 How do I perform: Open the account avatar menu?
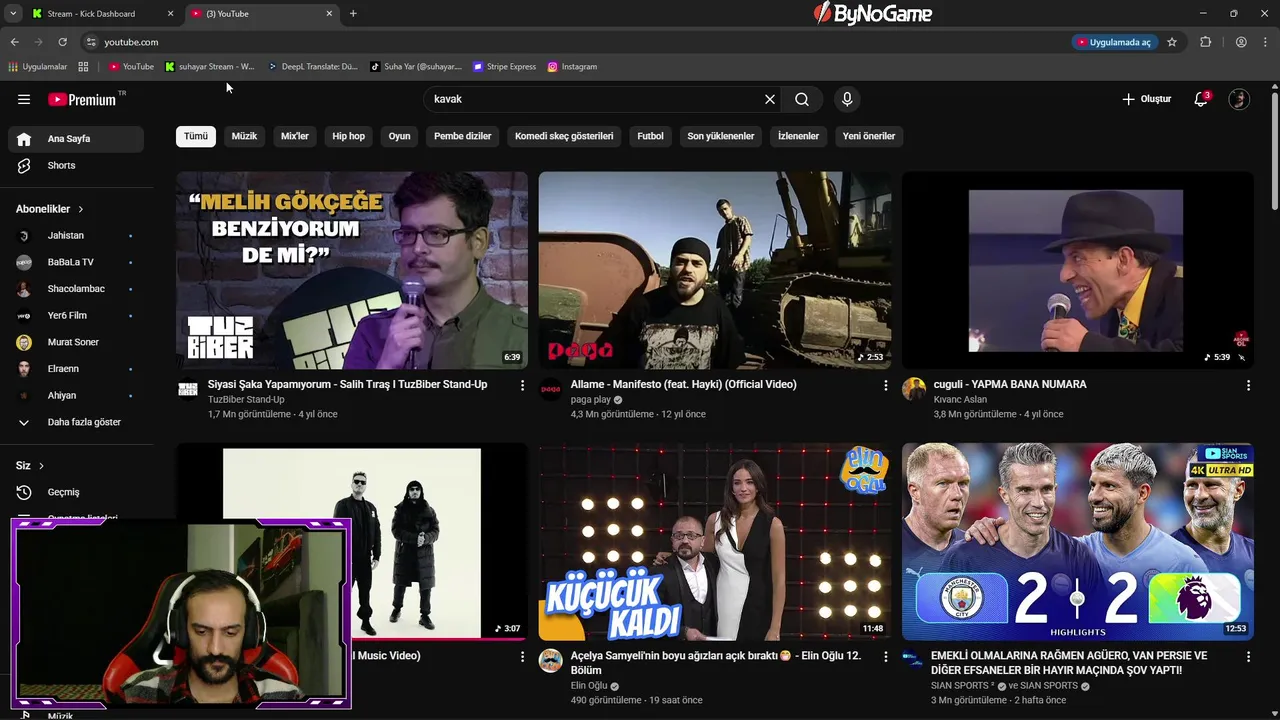click(x=1239, y=99)
